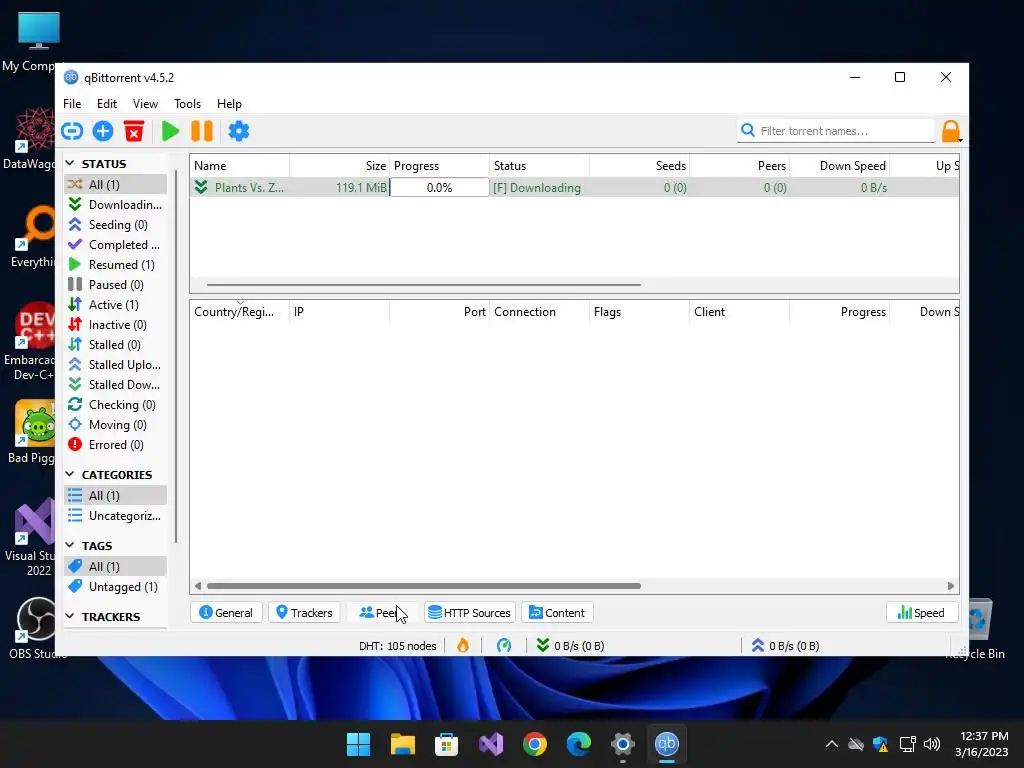This screenshot has width=1024, height=768.
Task: Click the right arrow of the peers scrollbar
Action: (951, 586)
